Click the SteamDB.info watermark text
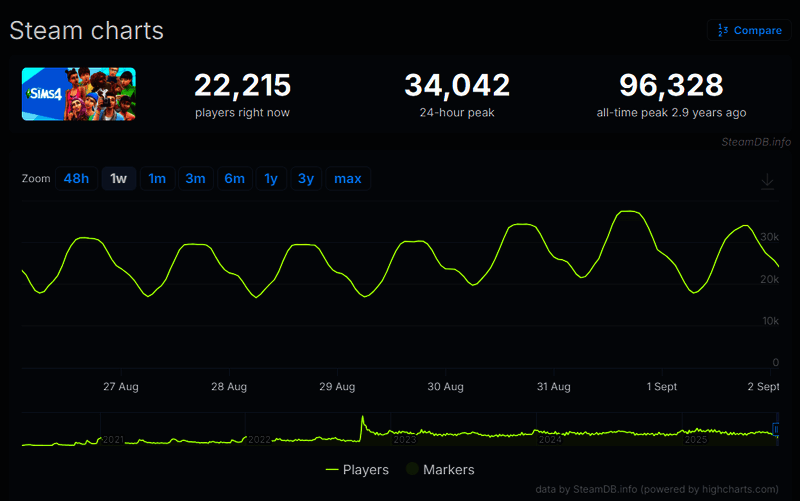 (x=755, y=142)
